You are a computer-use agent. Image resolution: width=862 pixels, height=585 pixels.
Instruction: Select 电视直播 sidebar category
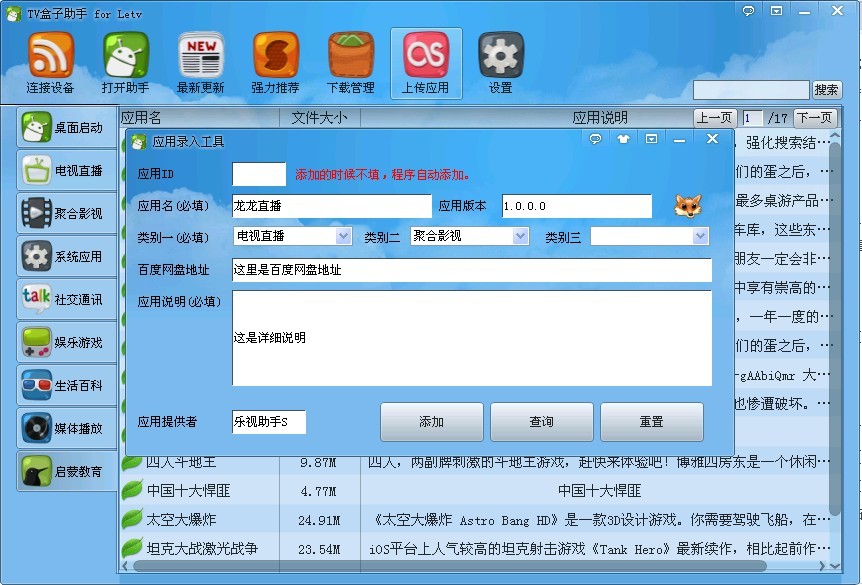pyautogui.click(x=67, y=170)
